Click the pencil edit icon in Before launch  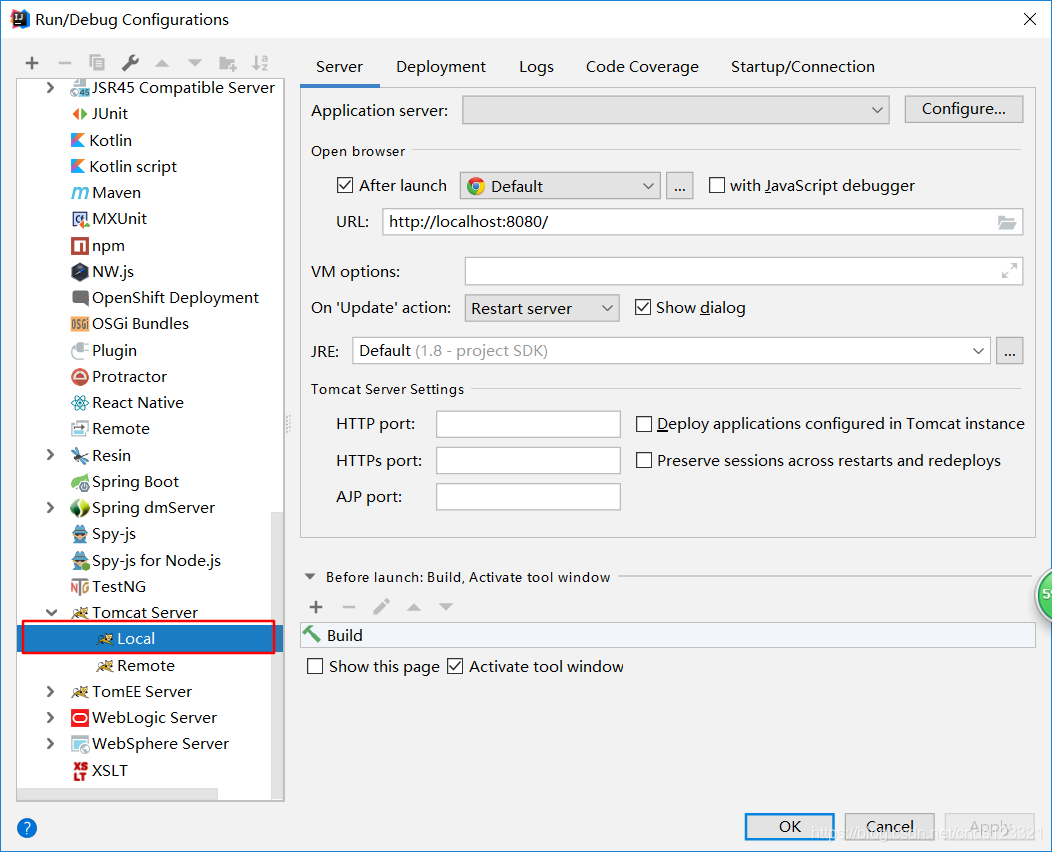point(381,607)
